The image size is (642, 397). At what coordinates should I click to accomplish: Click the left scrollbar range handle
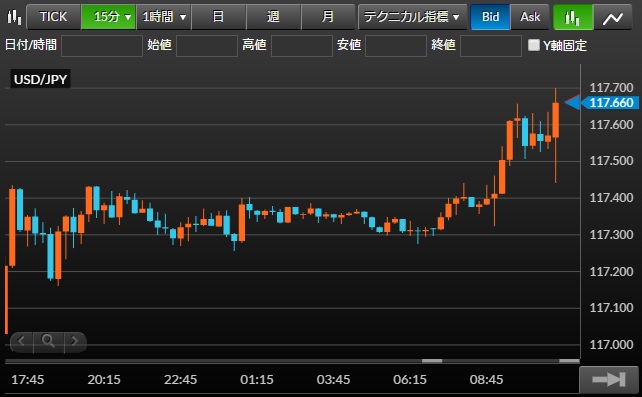tap(432, 361)
